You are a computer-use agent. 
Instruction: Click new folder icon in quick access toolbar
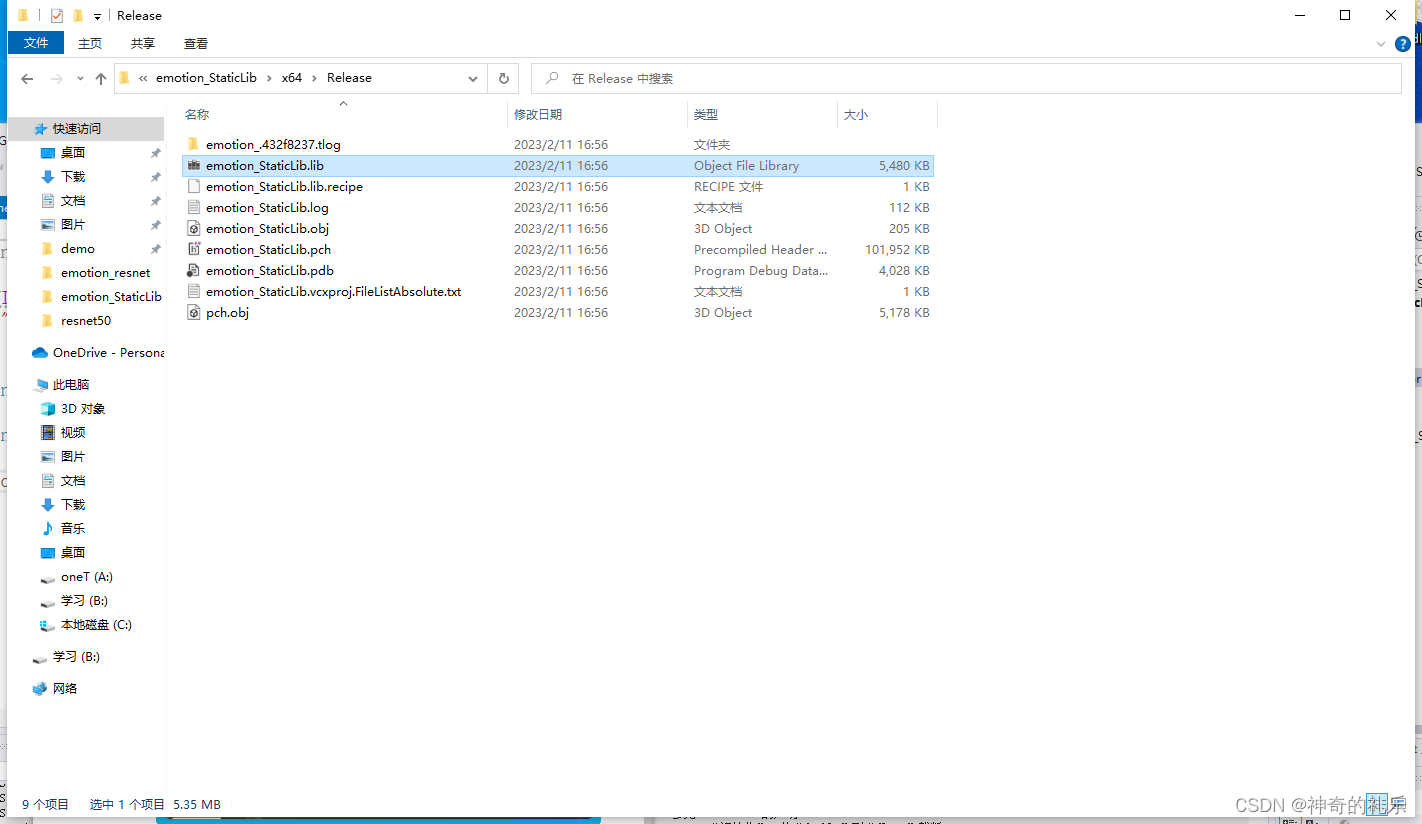[x=78, y=15]
